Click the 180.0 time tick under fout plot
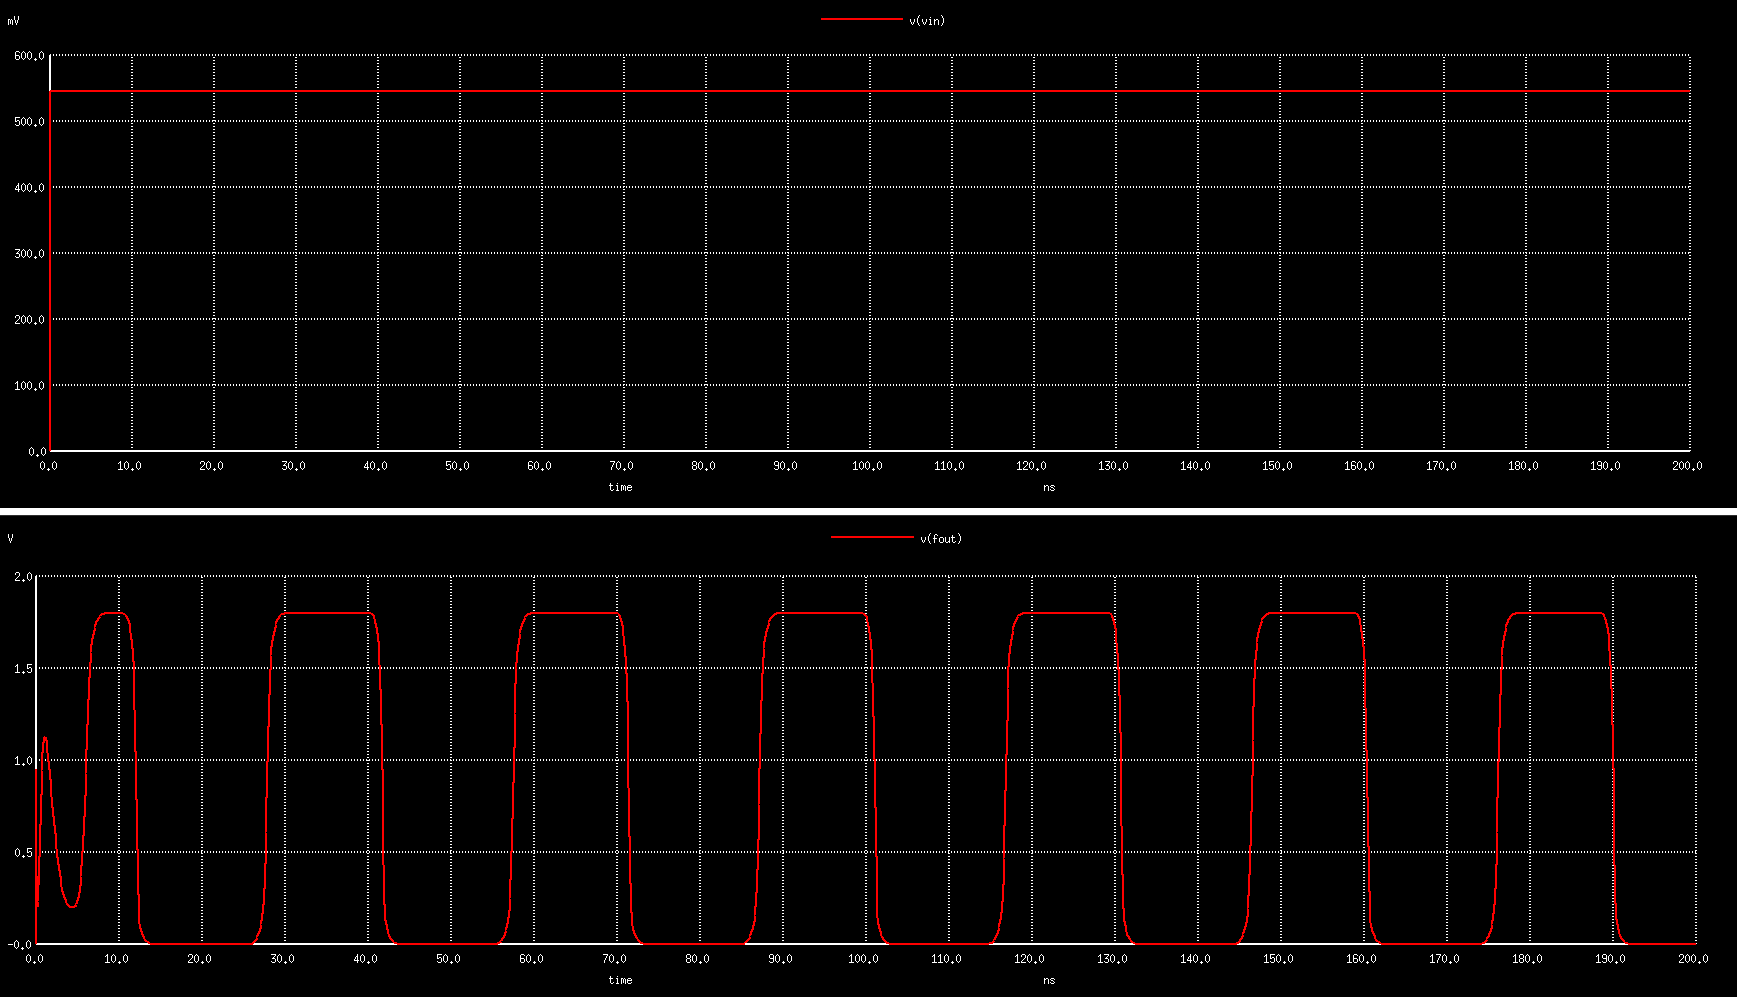Image resolution: width=1737 pixels, height=997 pixels. pos(1527,959)
